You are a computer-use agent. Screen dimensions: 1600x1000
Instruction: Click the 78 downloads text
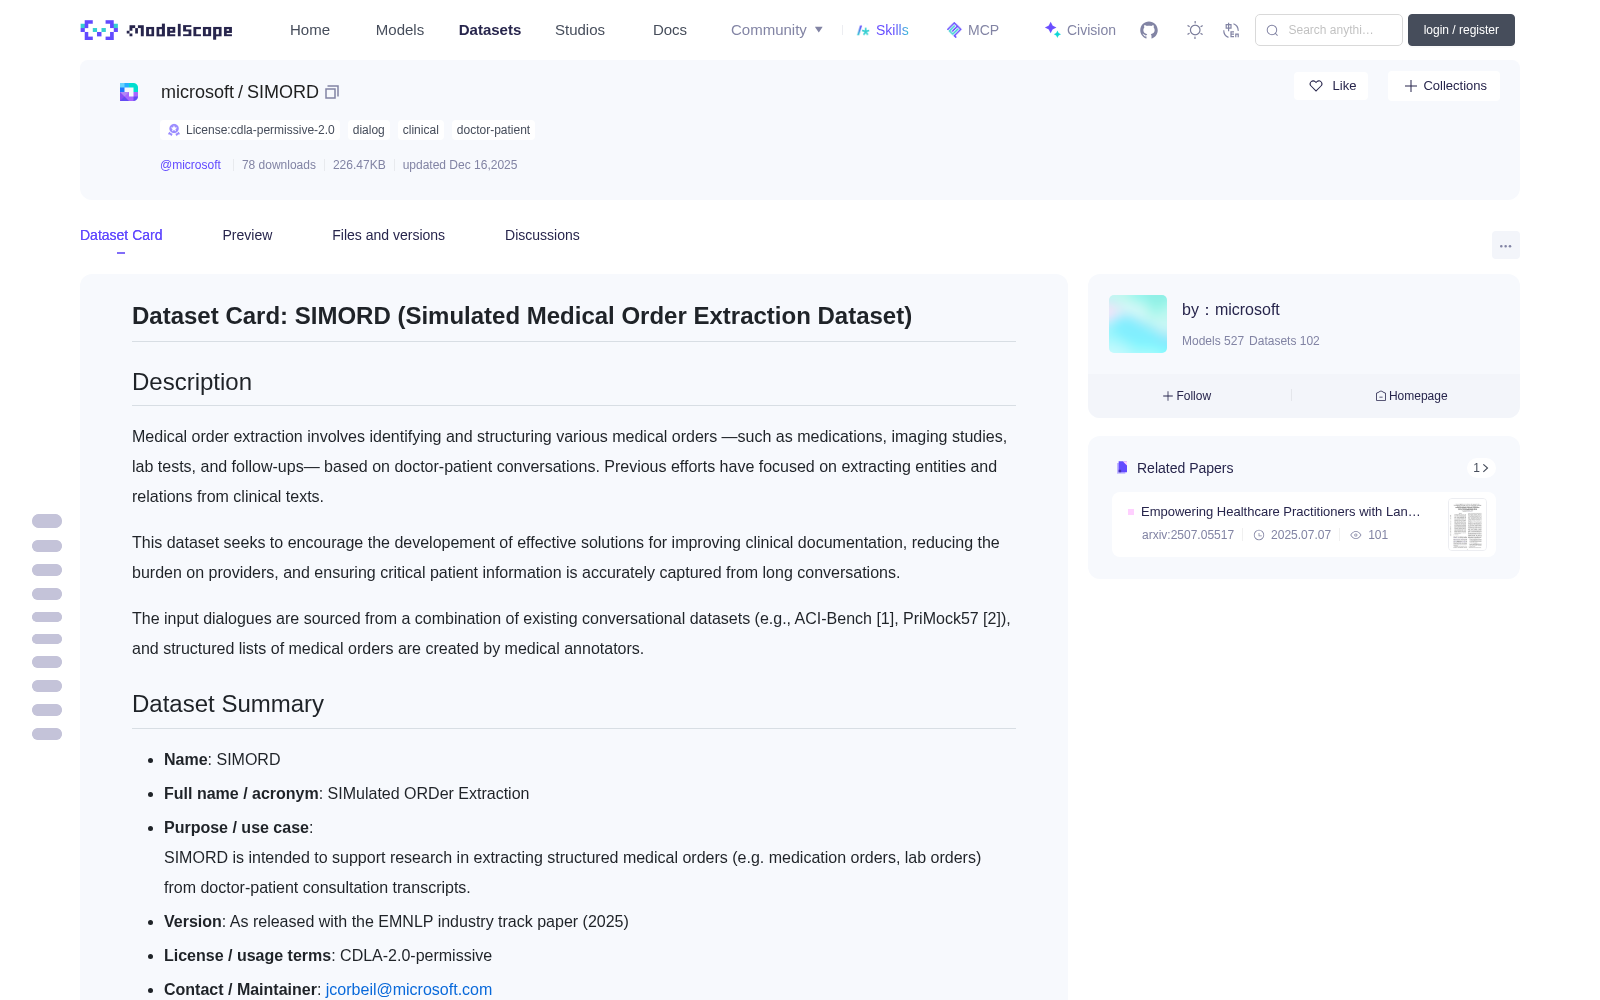(x=279, y=165)
